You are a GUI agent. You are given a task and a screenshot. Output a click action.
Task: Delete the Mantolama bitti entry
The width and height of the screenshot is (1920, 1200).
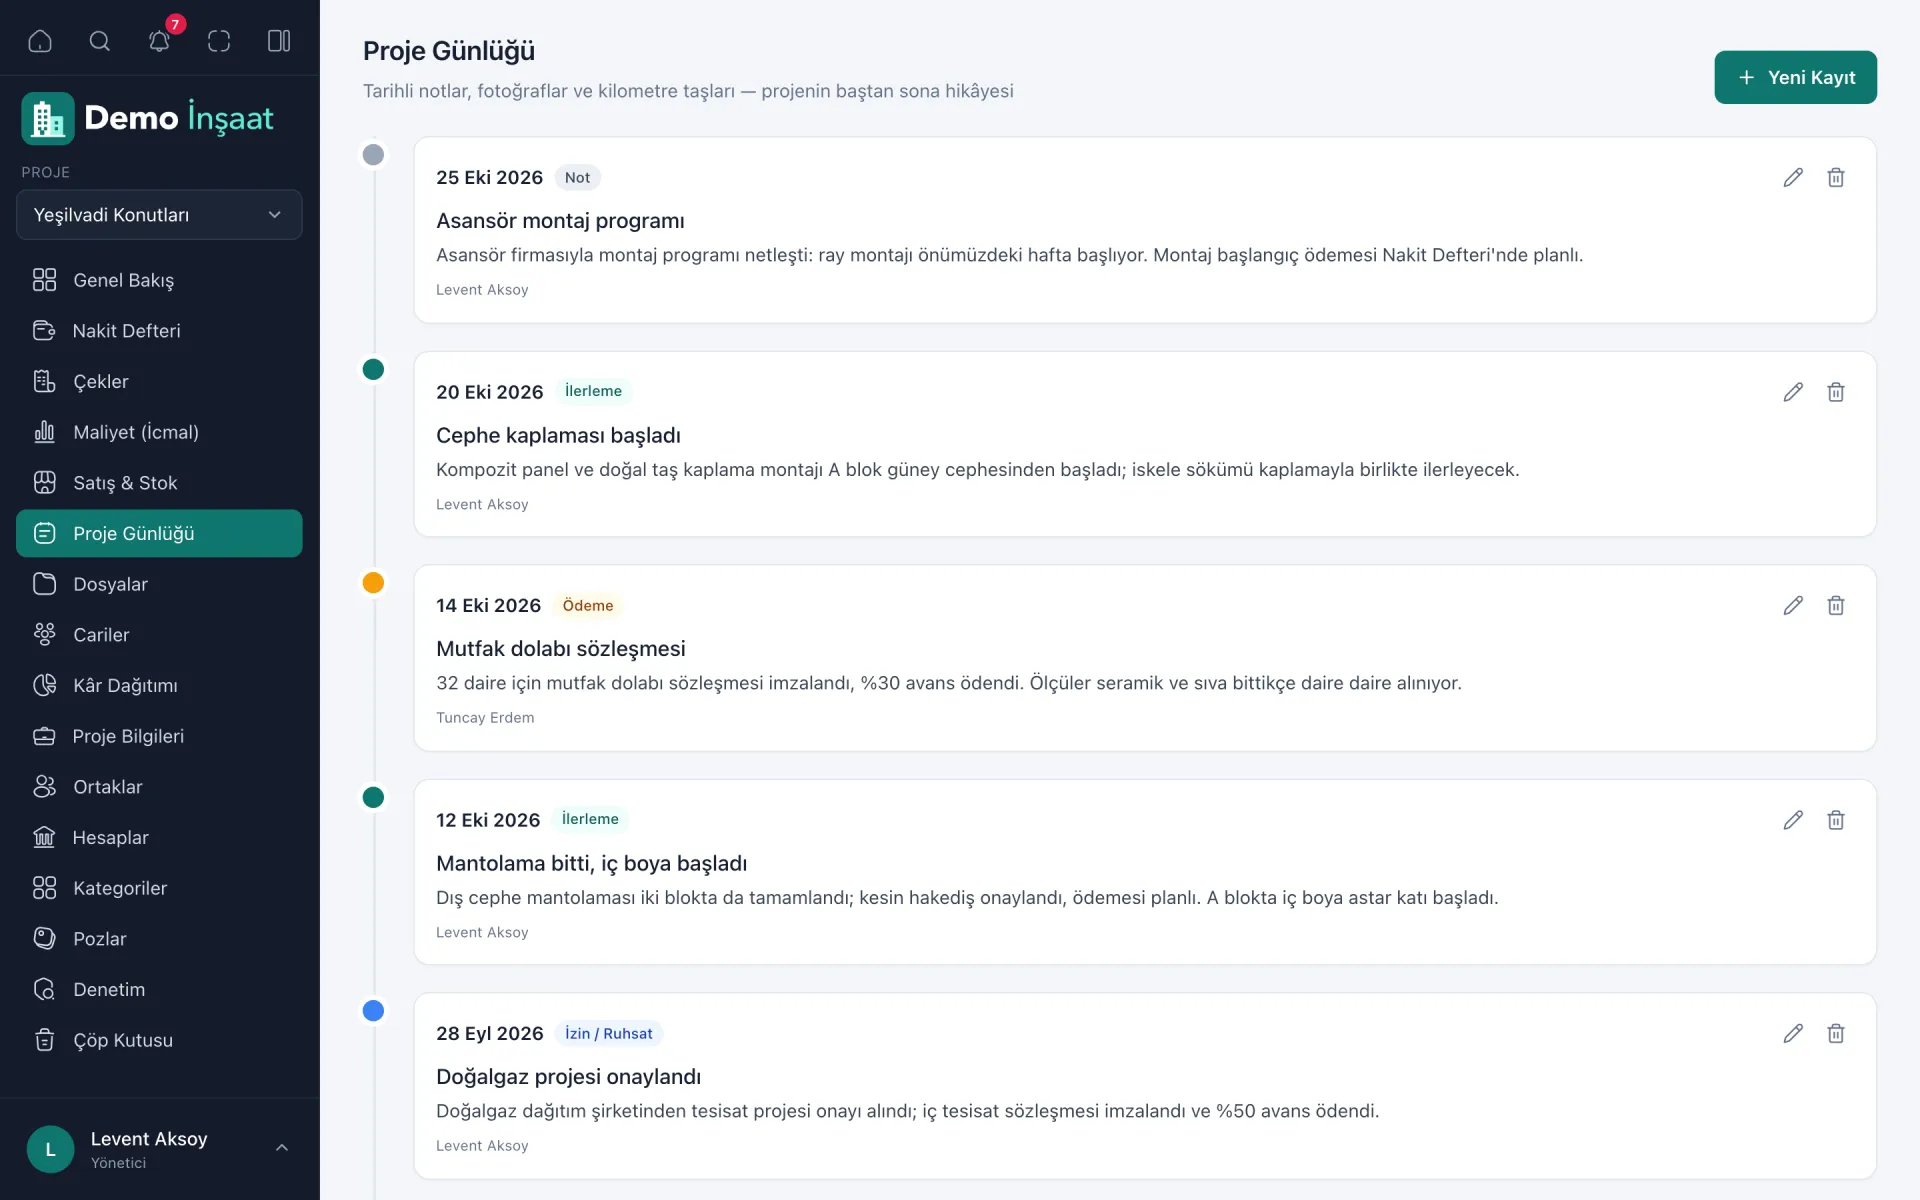(x=1836, y=820)
